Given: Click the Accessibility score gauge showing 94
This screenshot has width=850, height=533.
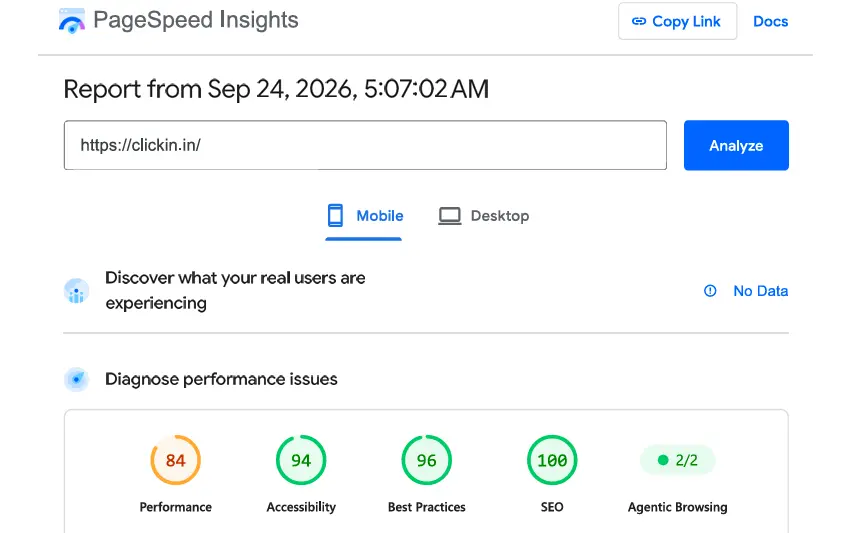Looking at the screenshot, I should pos(301,460).
